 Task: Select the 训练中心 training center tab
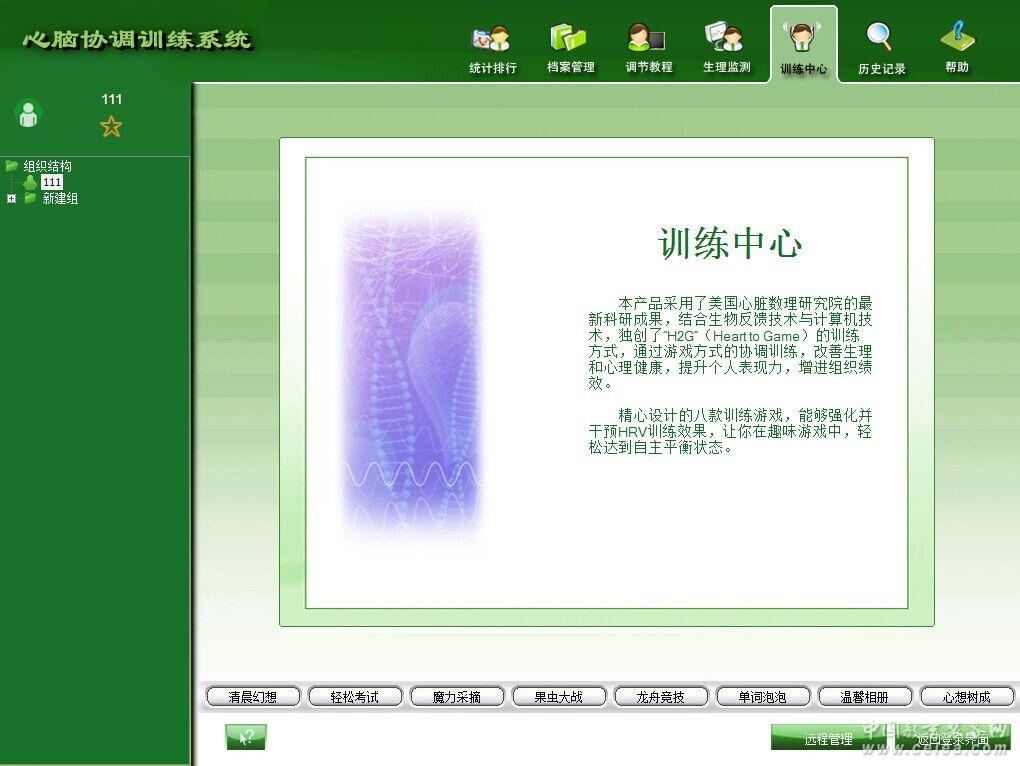[x=803, y=48]
